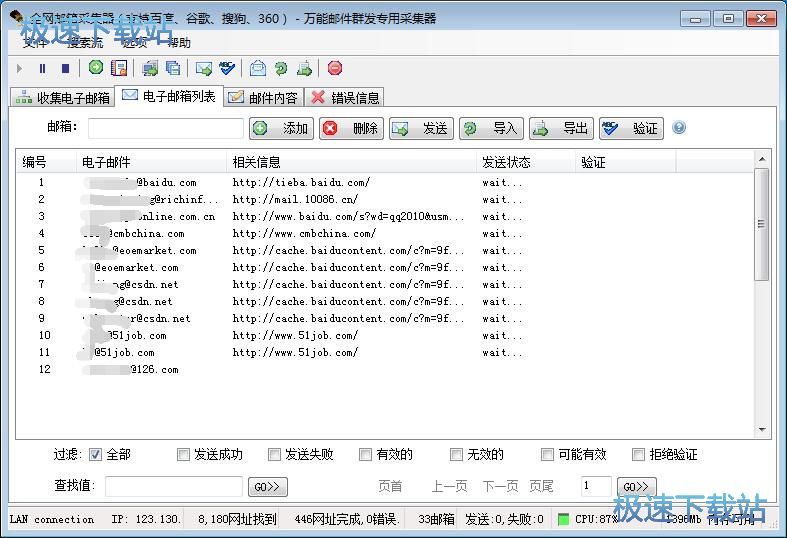Click the ABC checkmark verify toolbar icon
This screenshot has width=787, height=538.
(227, 68)
